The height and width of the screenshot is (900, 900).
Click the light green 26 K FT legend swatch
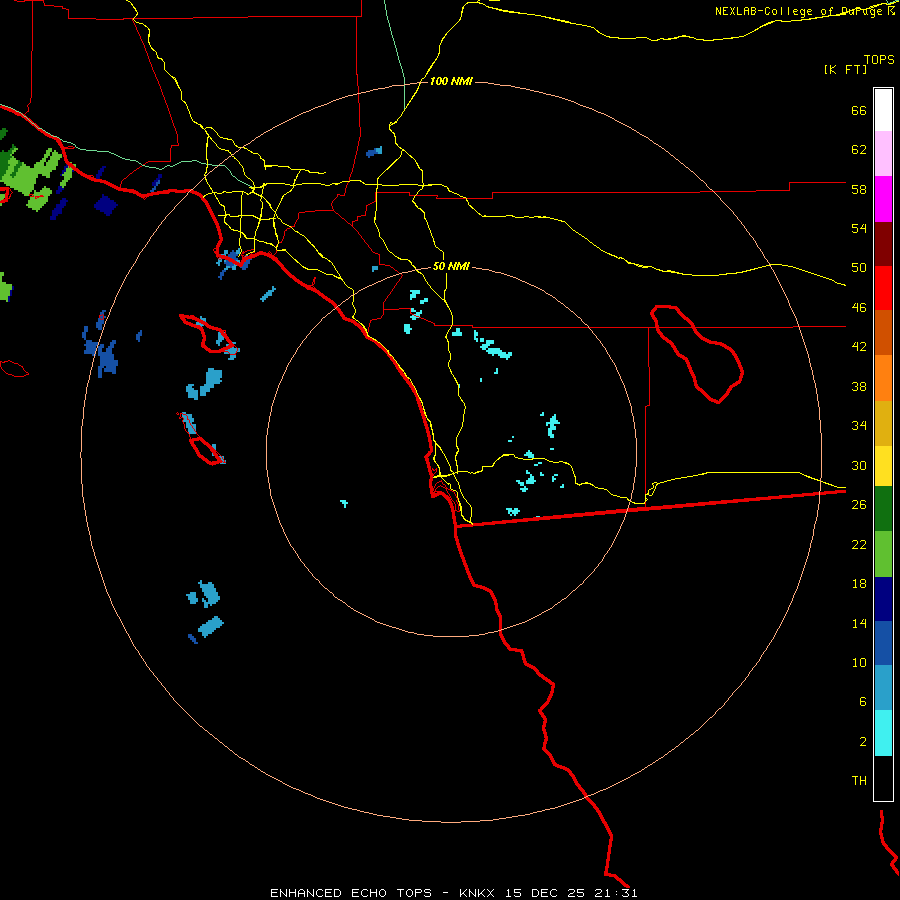[883, 554]
